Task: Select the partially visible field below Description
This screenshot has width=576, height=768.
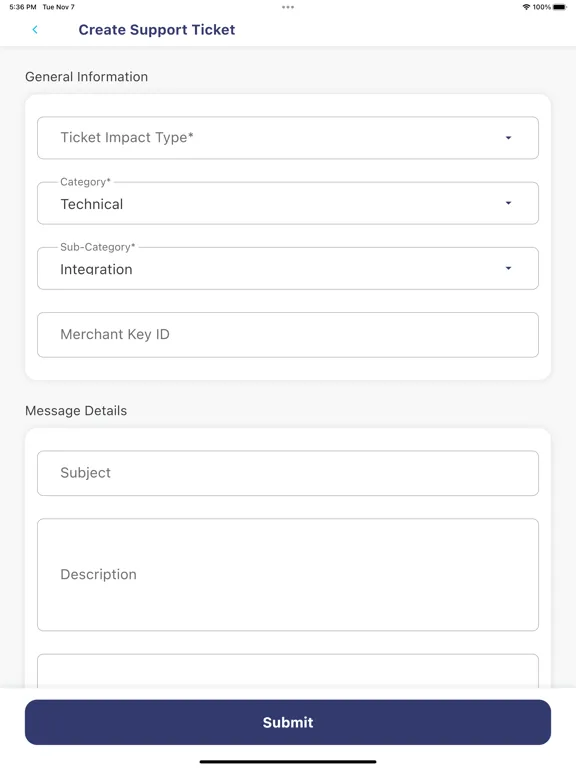Action: (288, 671)
